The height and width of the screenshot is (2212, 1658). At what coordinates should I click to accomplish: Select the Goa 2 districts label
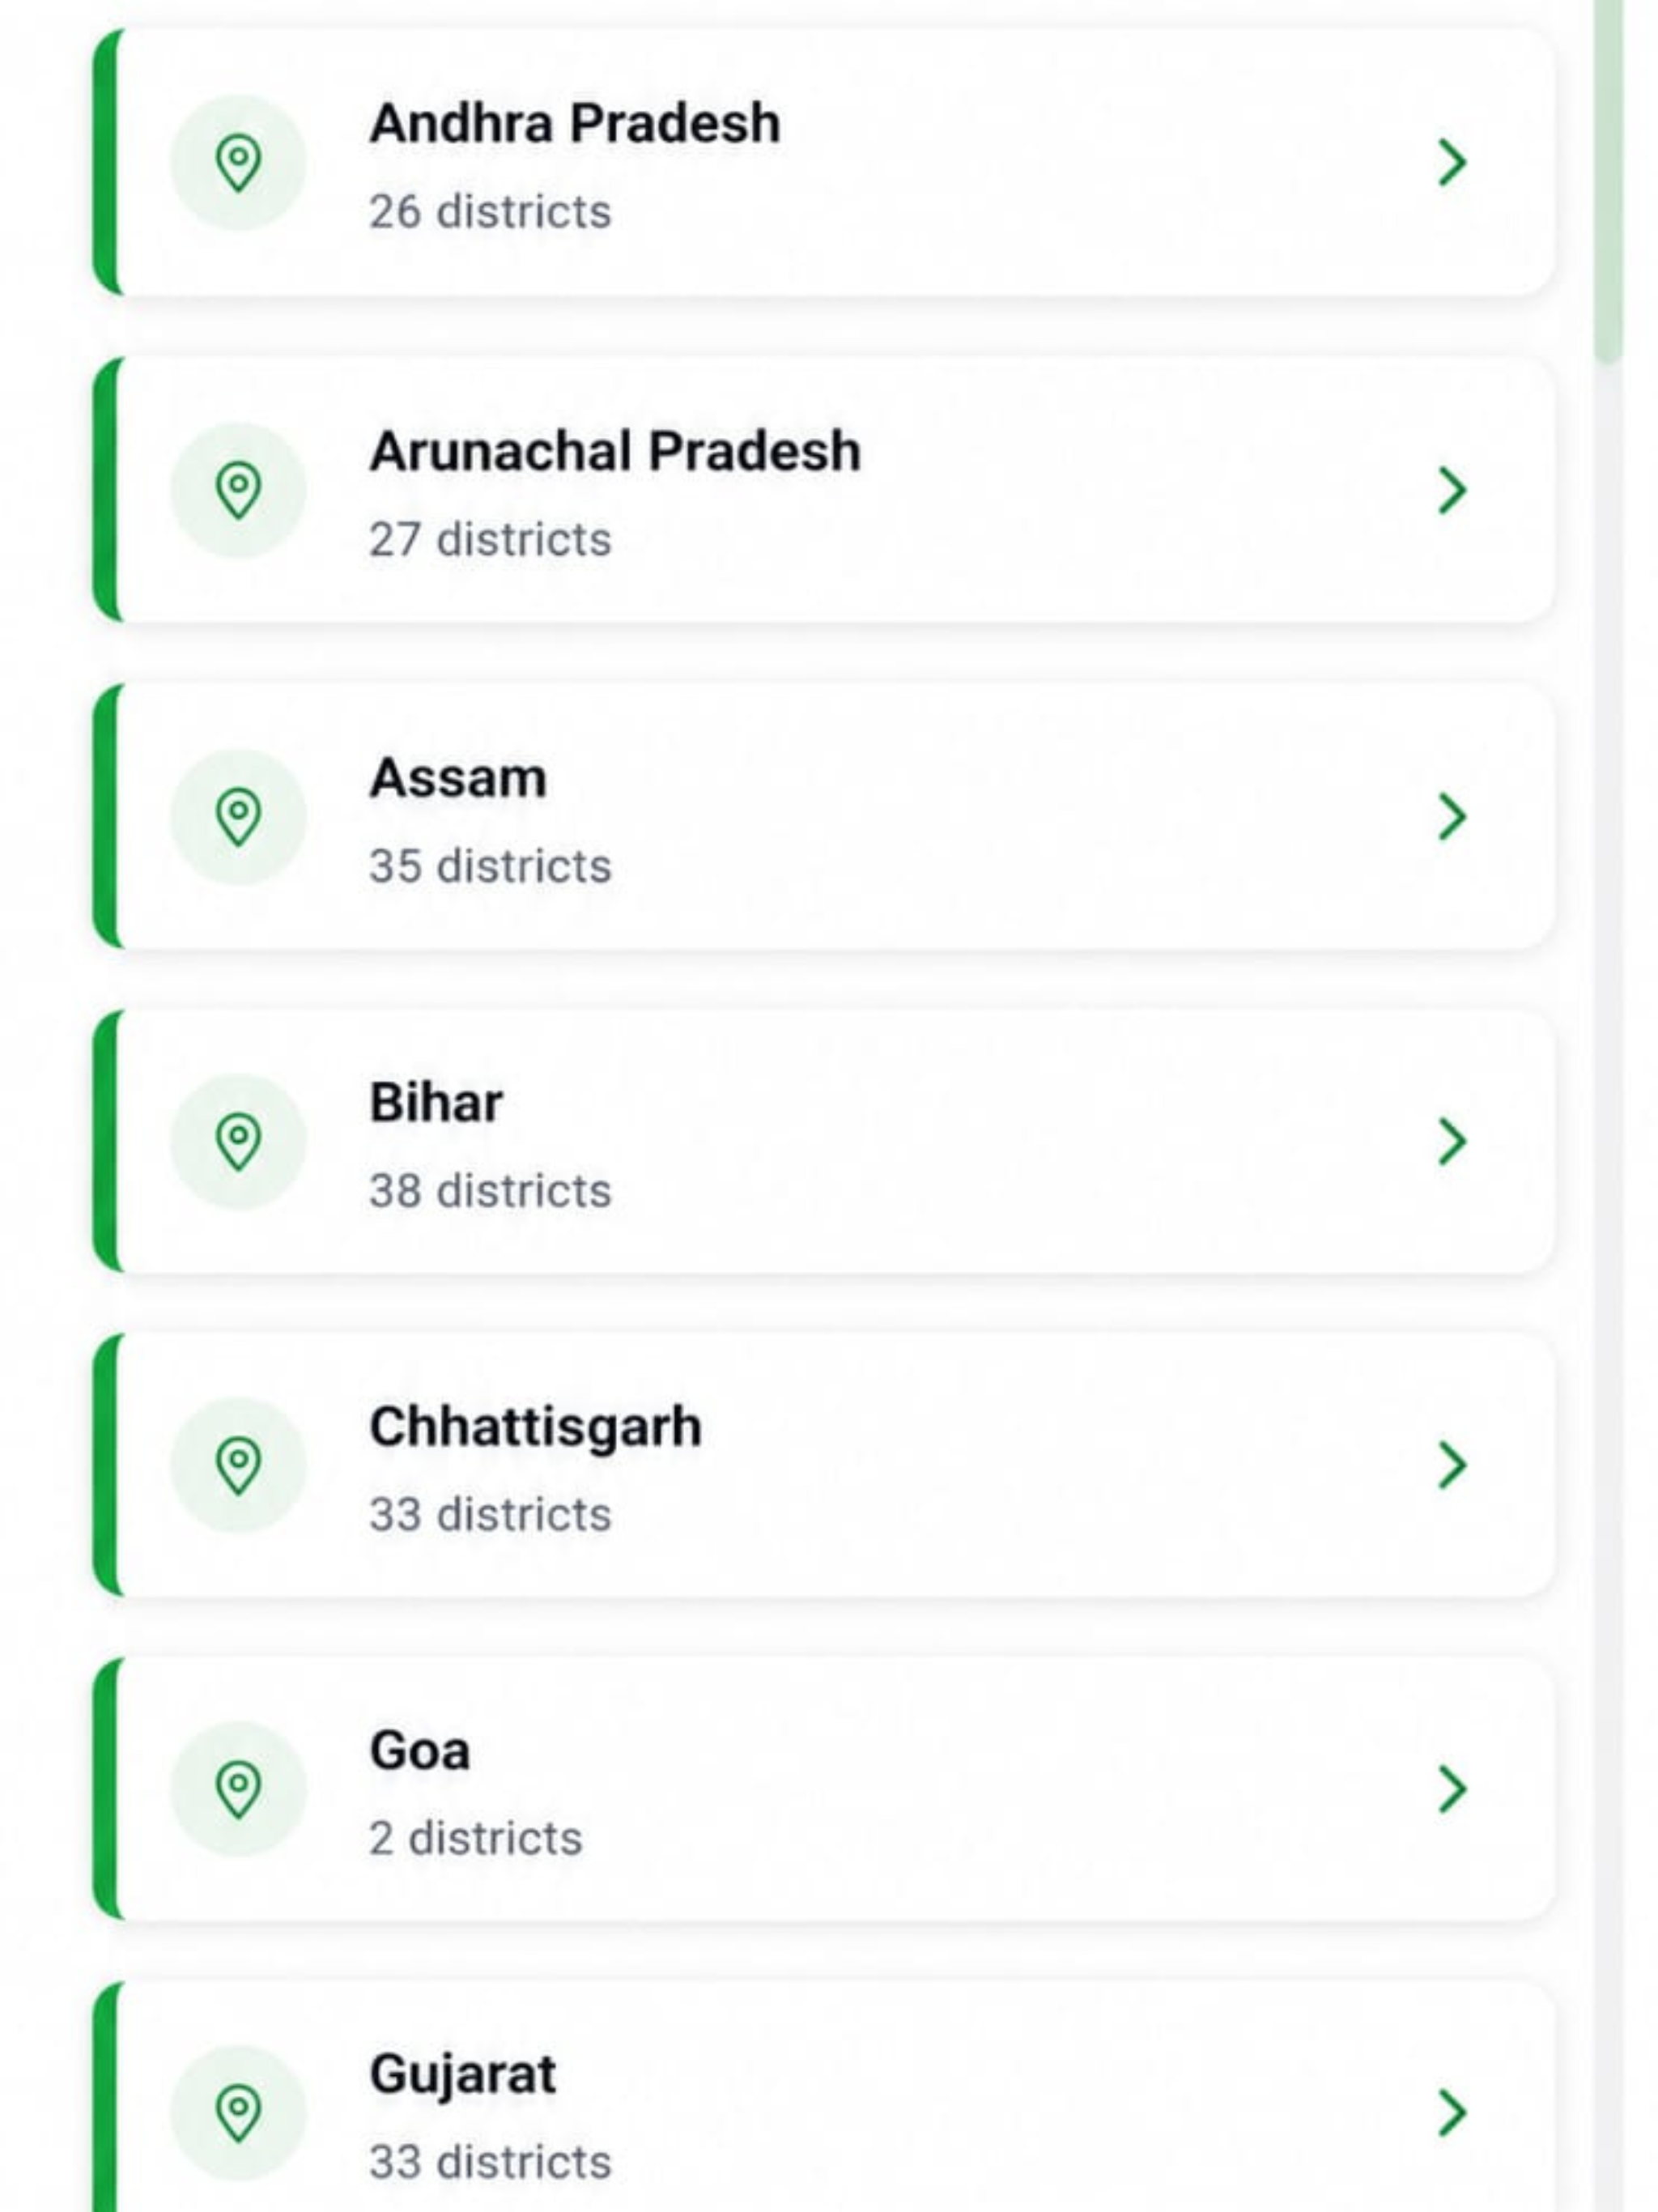(476, 1839)
